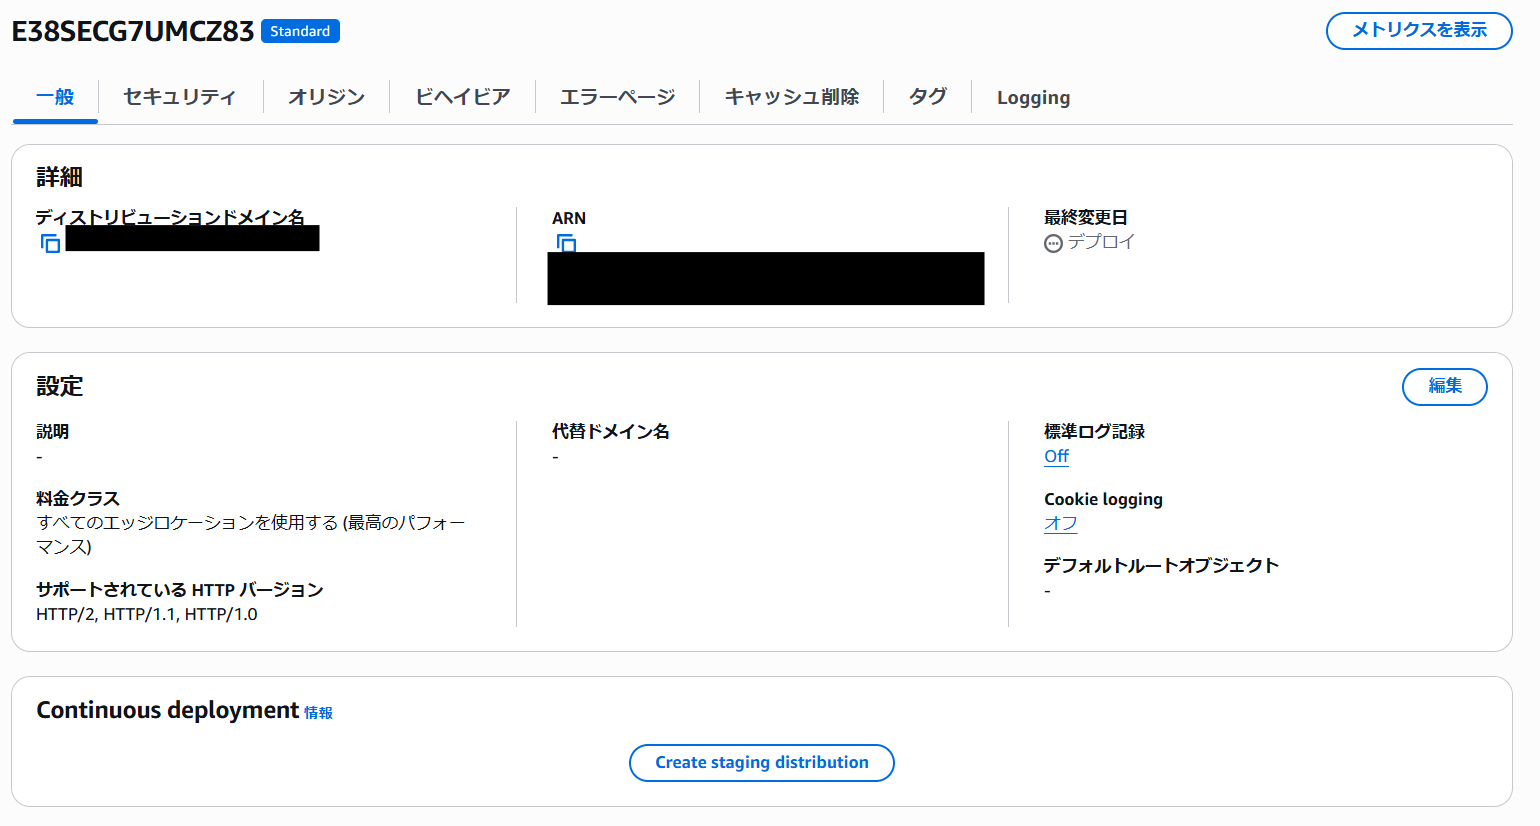Click the 説明 label
This screenshot has width=1540, height=826.
[52, 432]
